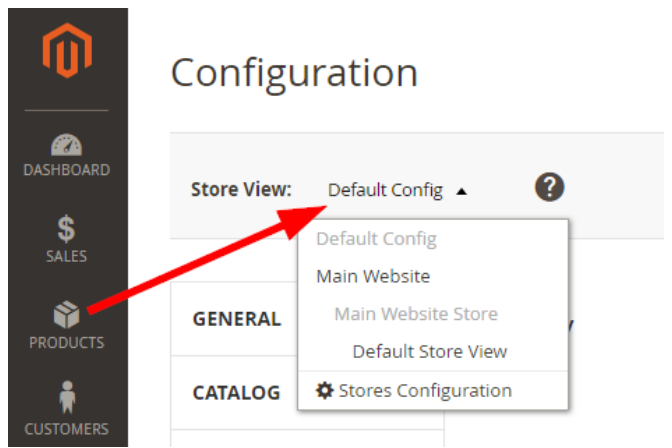This screenshot has height=448, width=672.
Task: Click the Products box icon
Action: [x=66, y=316]
